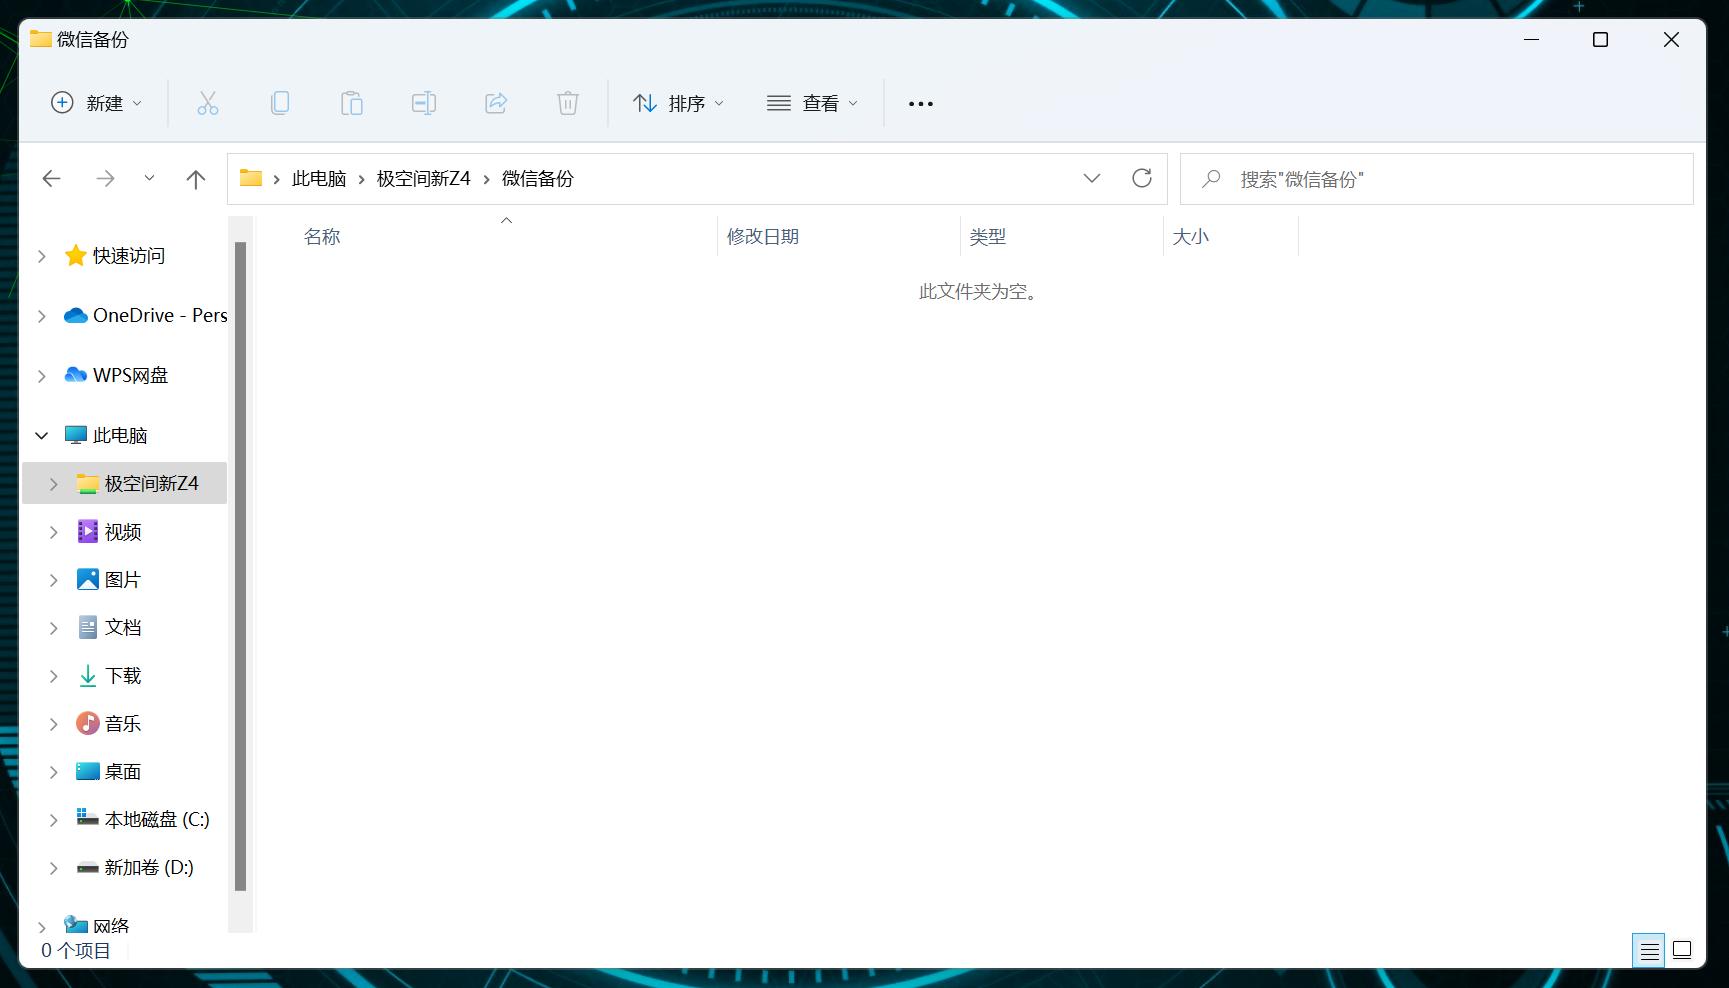Collapse the 此电脑 tree in sidebar
The image size is (1729, 988).
[x=40, y=435]
